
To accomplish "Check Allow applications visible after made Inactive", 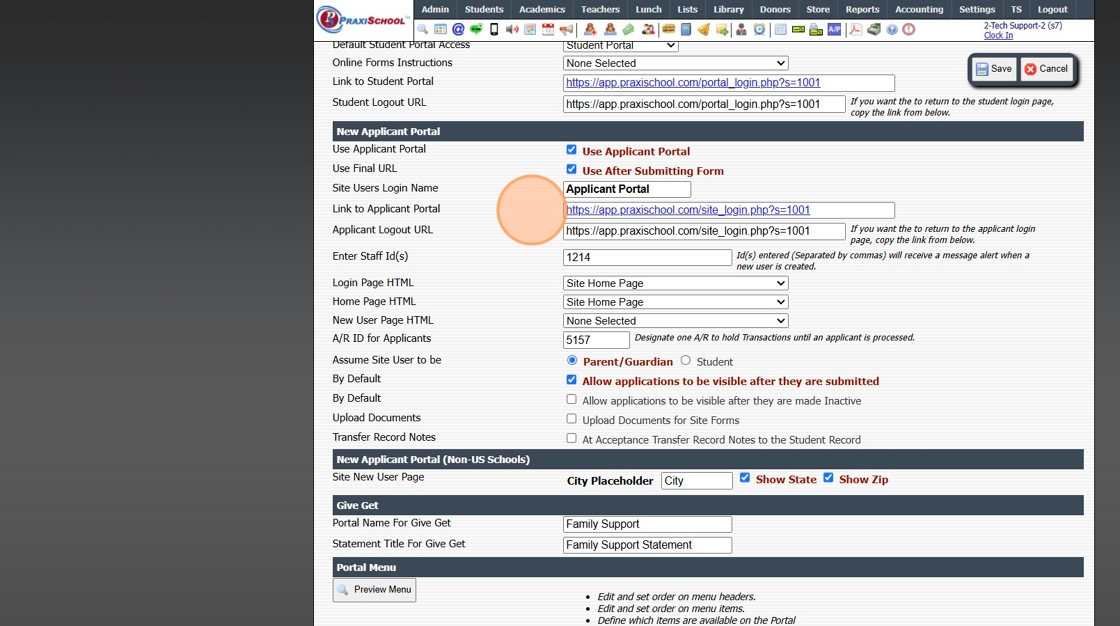I will pos(571,399).
